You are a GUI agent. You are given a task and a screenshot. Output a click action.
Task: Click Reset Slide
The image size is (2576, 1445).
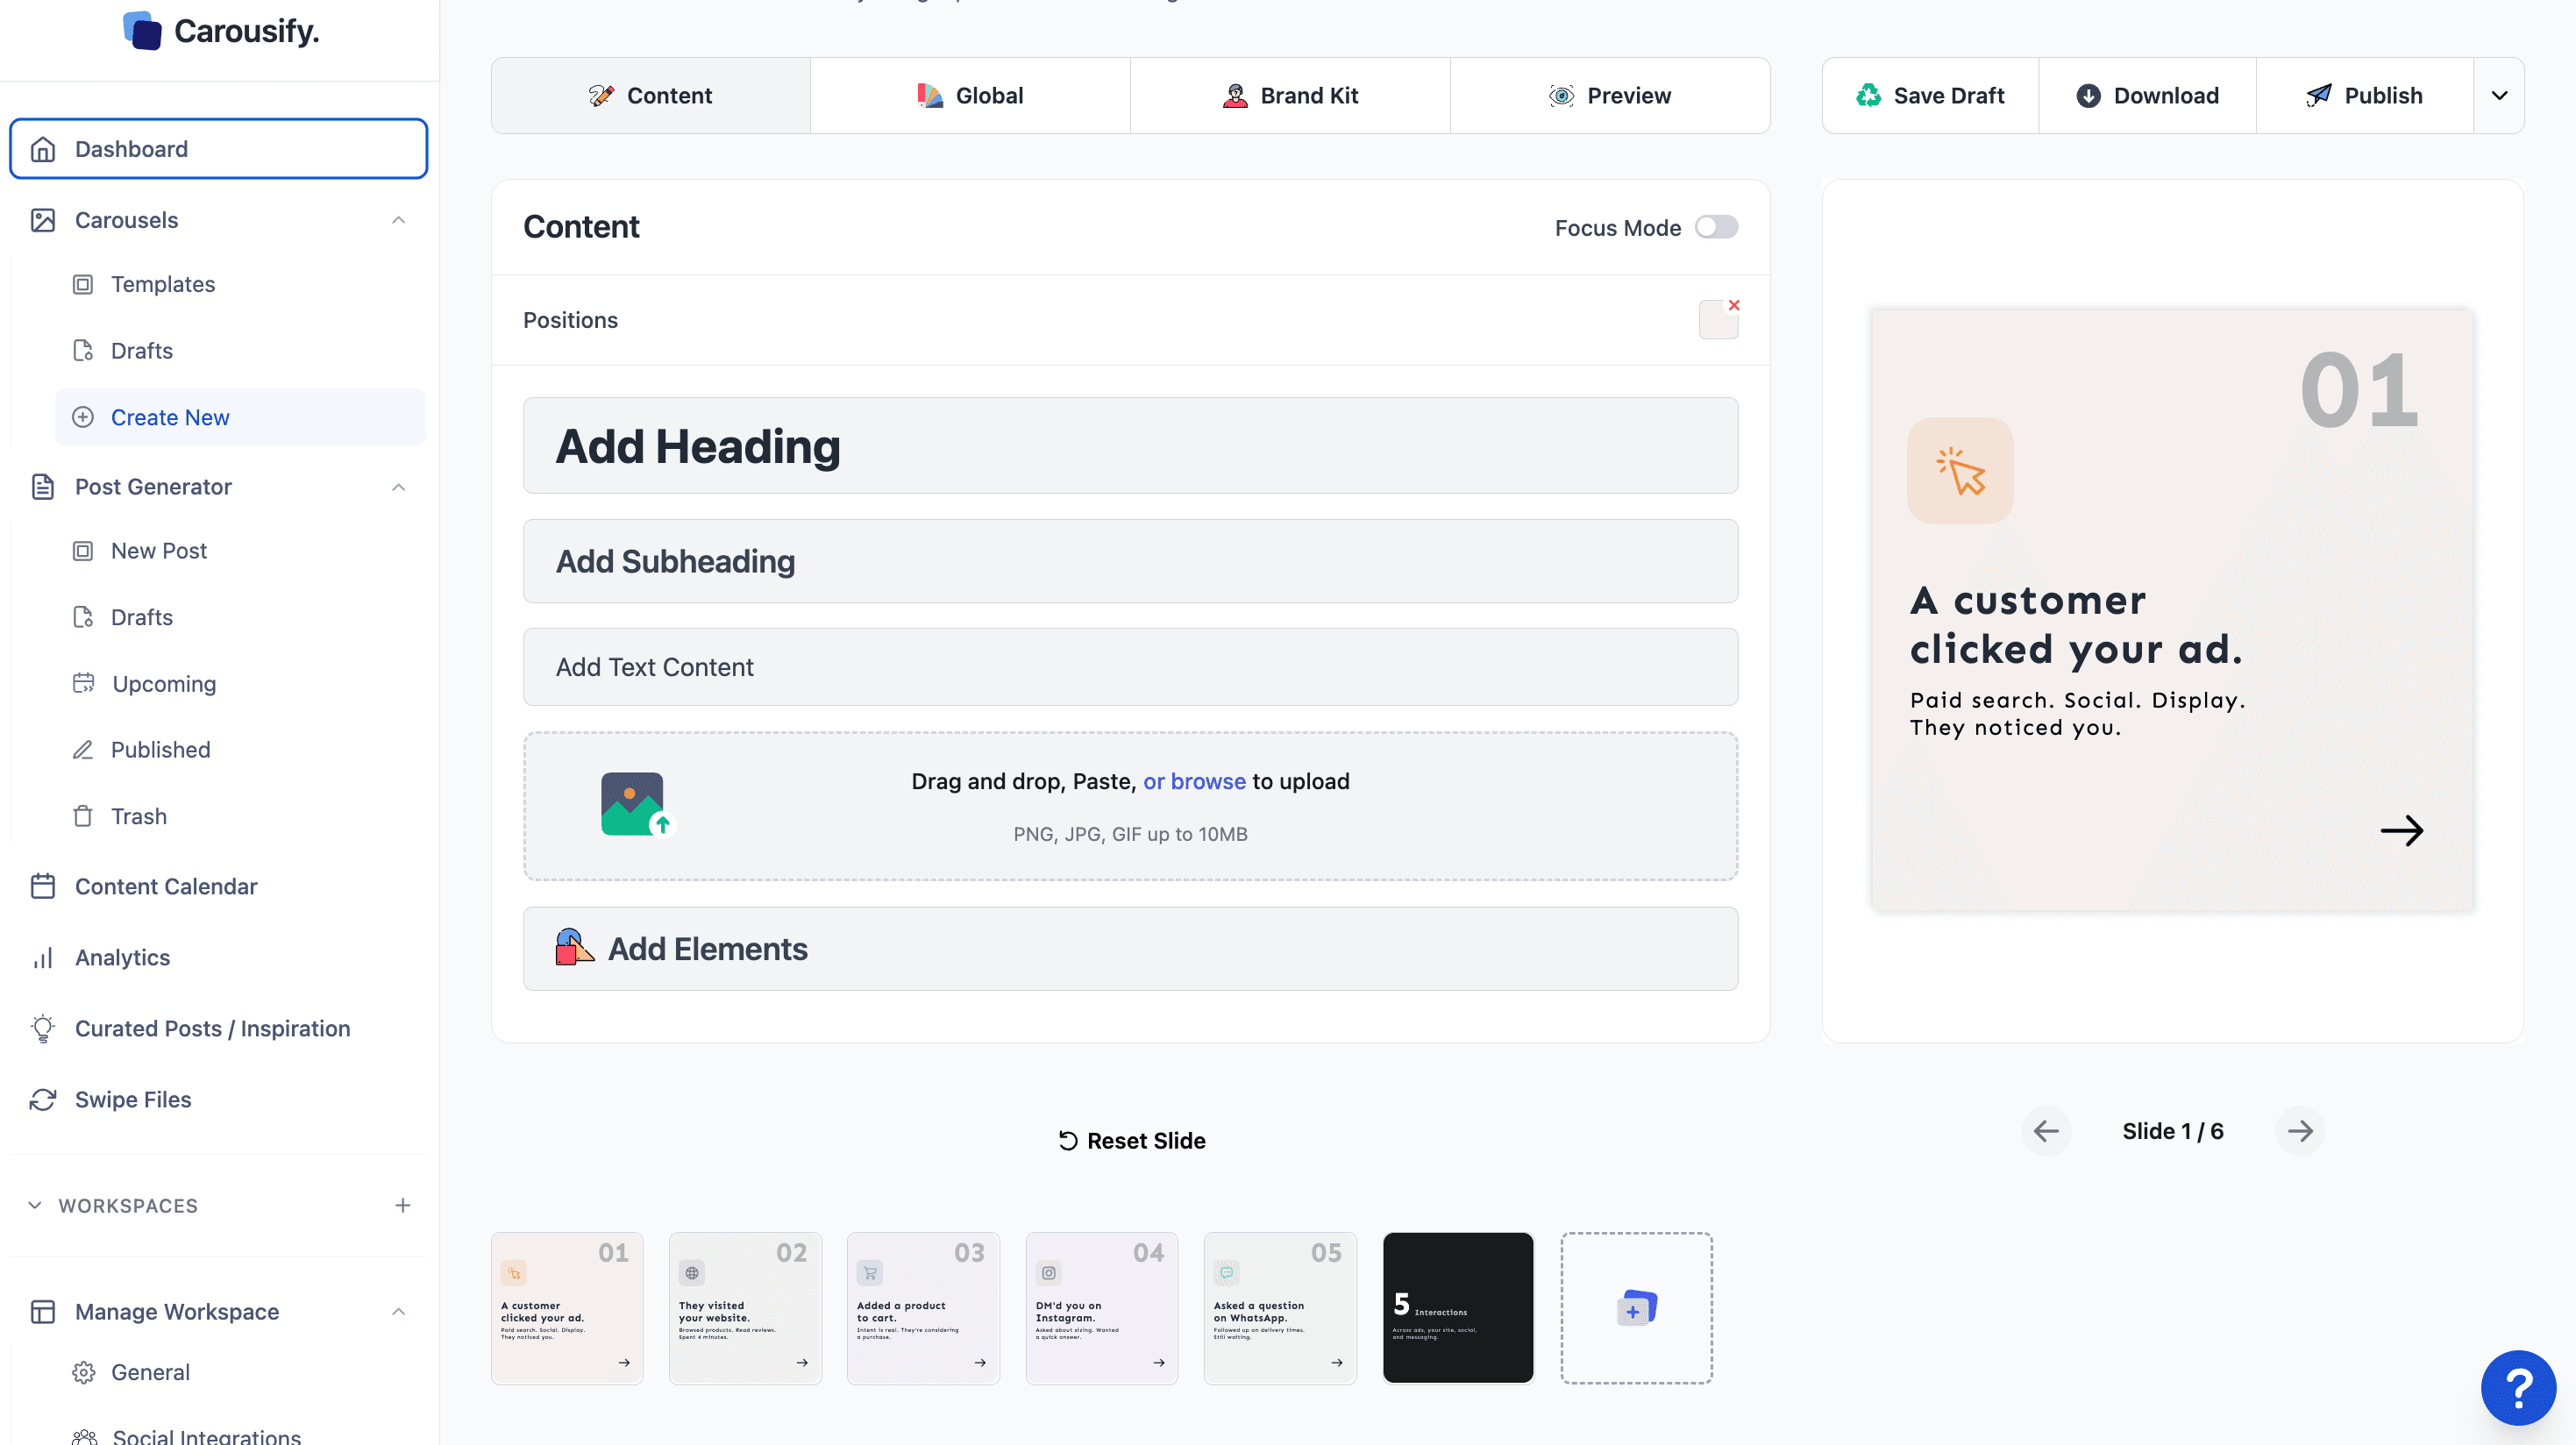pos(1131,1141)
